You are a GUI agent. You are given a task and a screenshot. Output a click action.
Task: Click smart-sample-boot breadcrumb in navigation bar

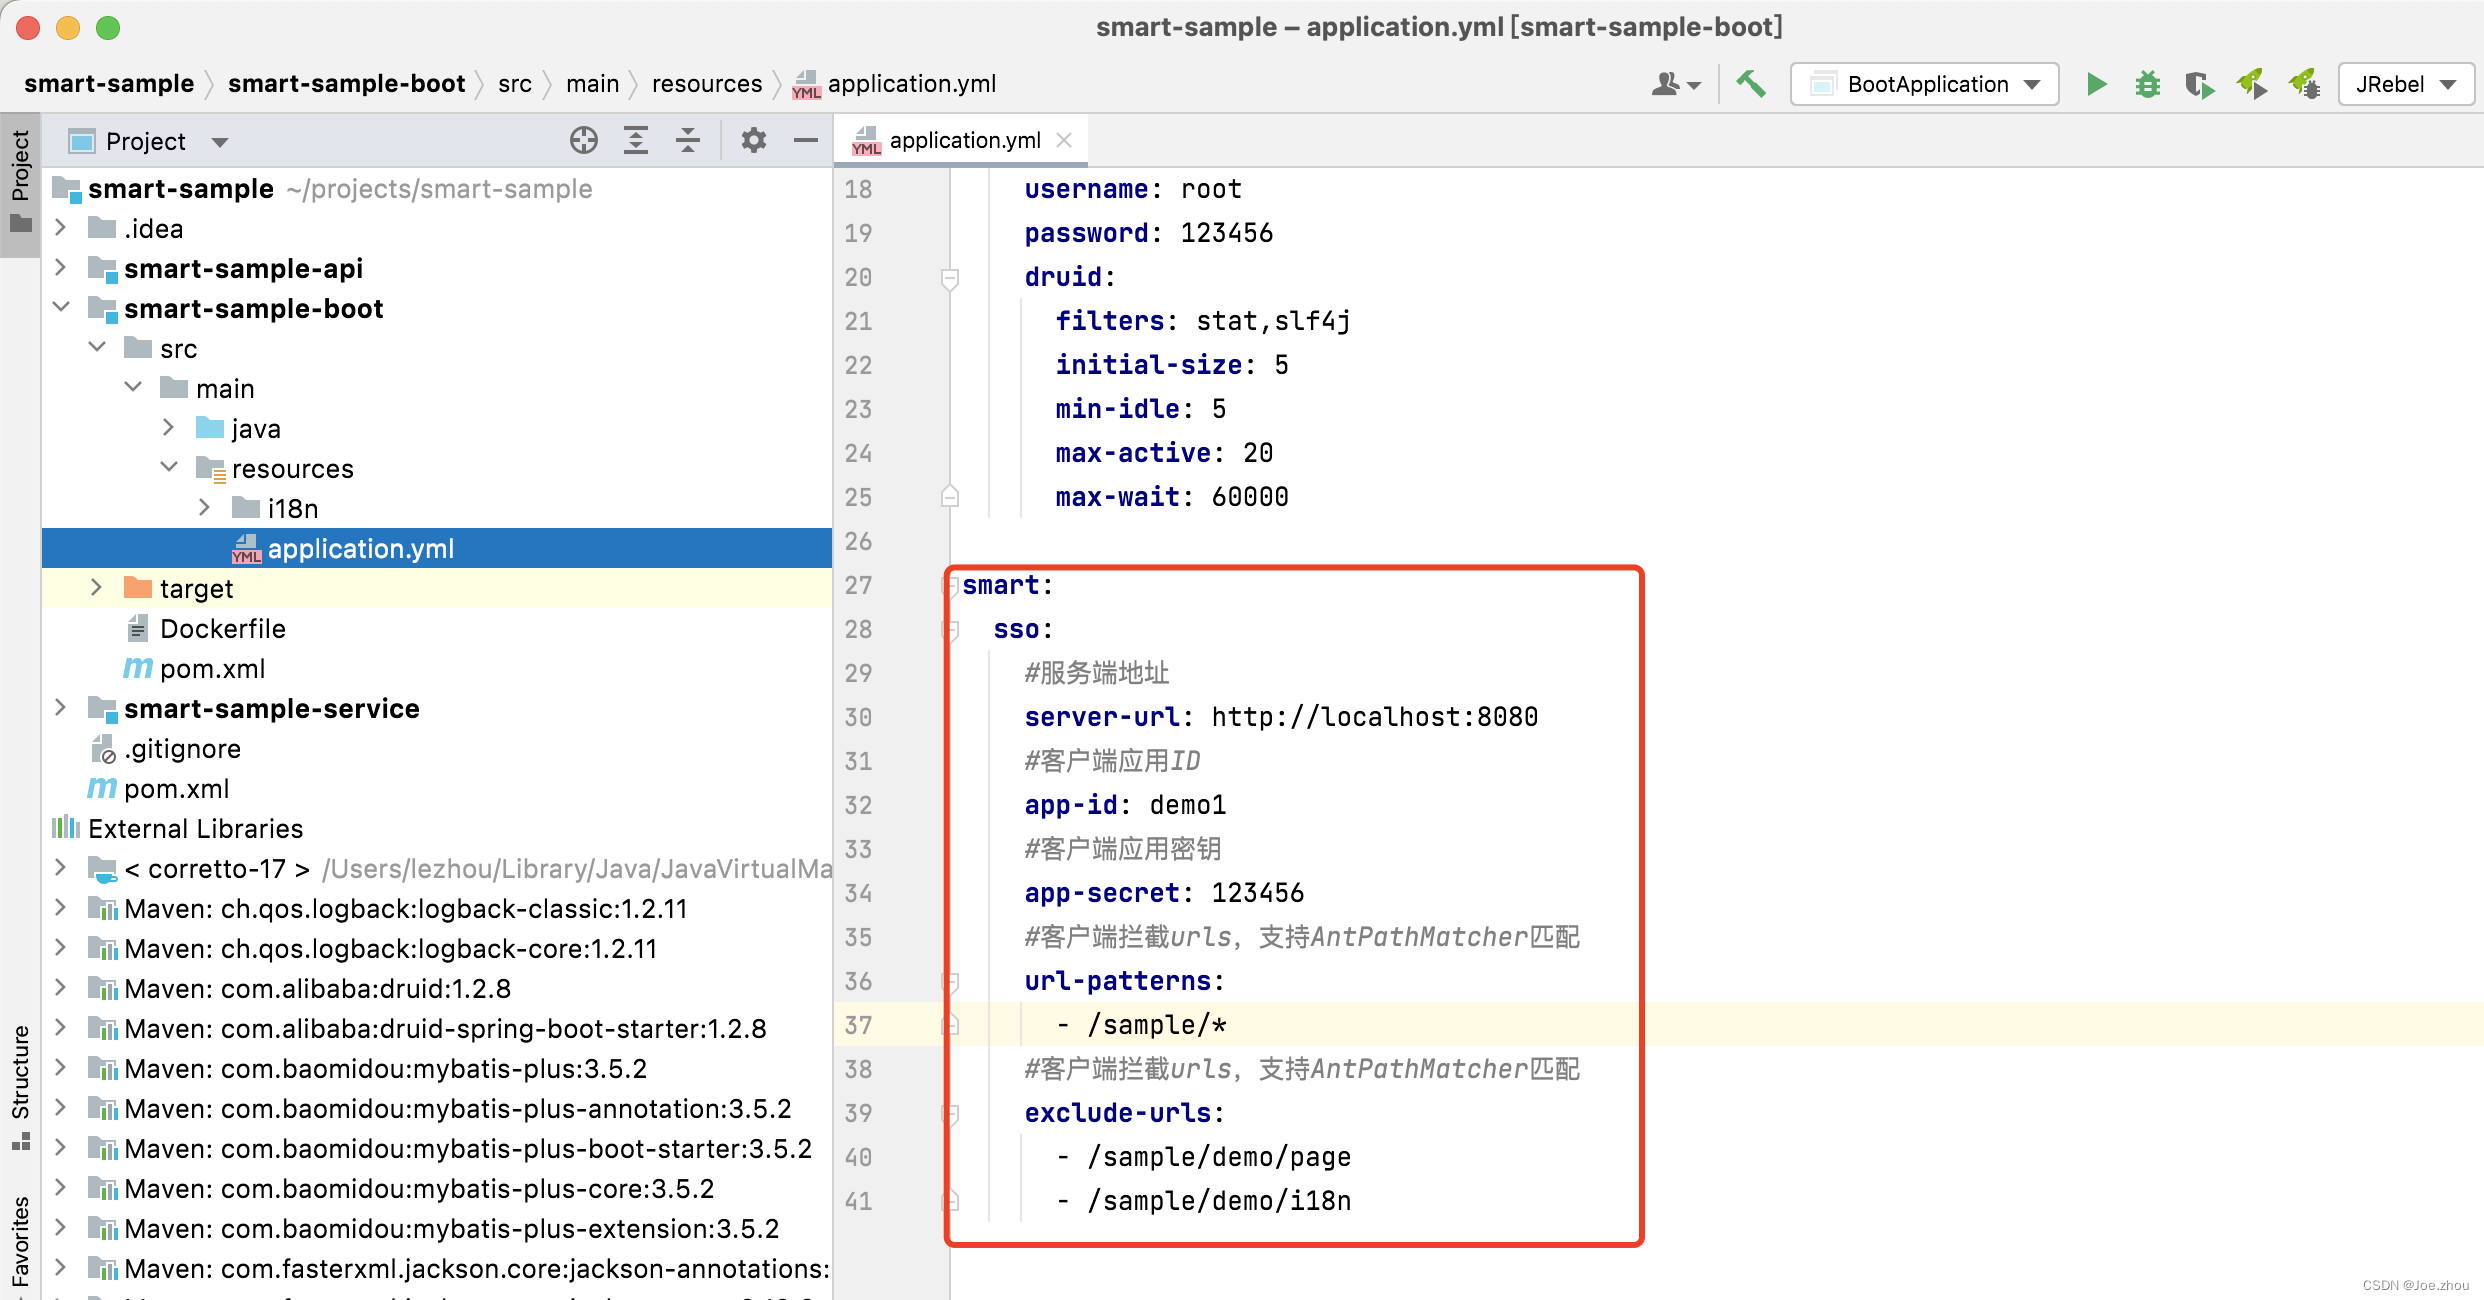tap(346, 84)
